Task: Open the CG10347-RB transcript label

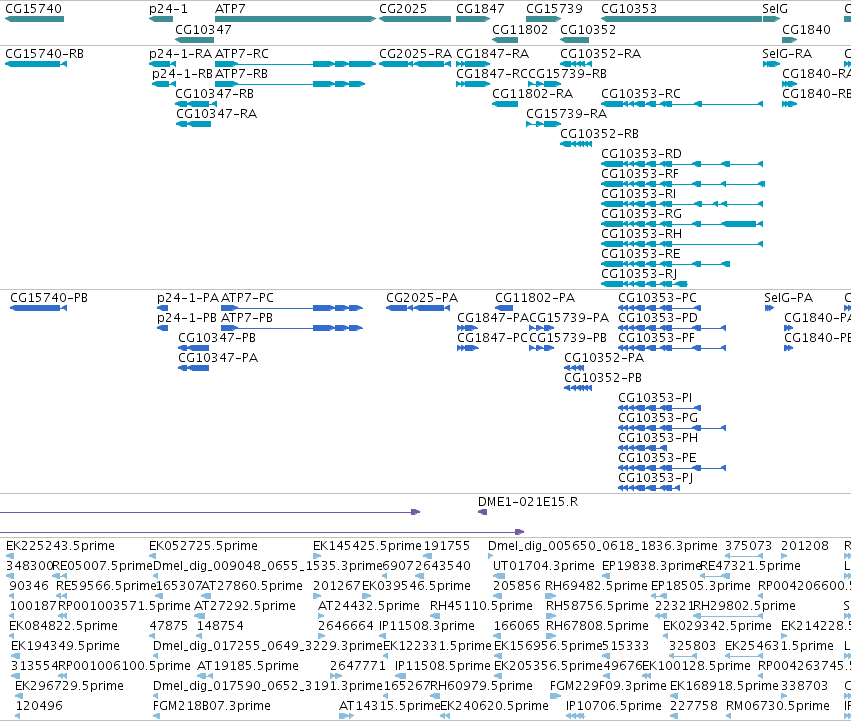Action: (x=214, y=94)
